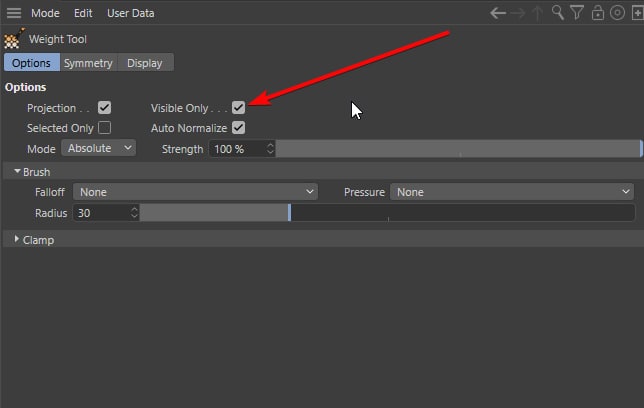Viewport: 644px width, 408px height.
Task: Click the forward arrow navigation icon
Action: [518, 13]
